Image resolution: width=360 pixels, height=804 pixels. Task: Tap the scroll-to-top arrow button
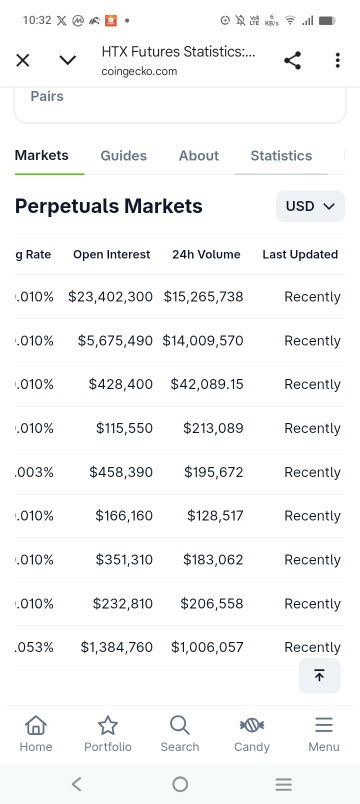tap(319, 675)
